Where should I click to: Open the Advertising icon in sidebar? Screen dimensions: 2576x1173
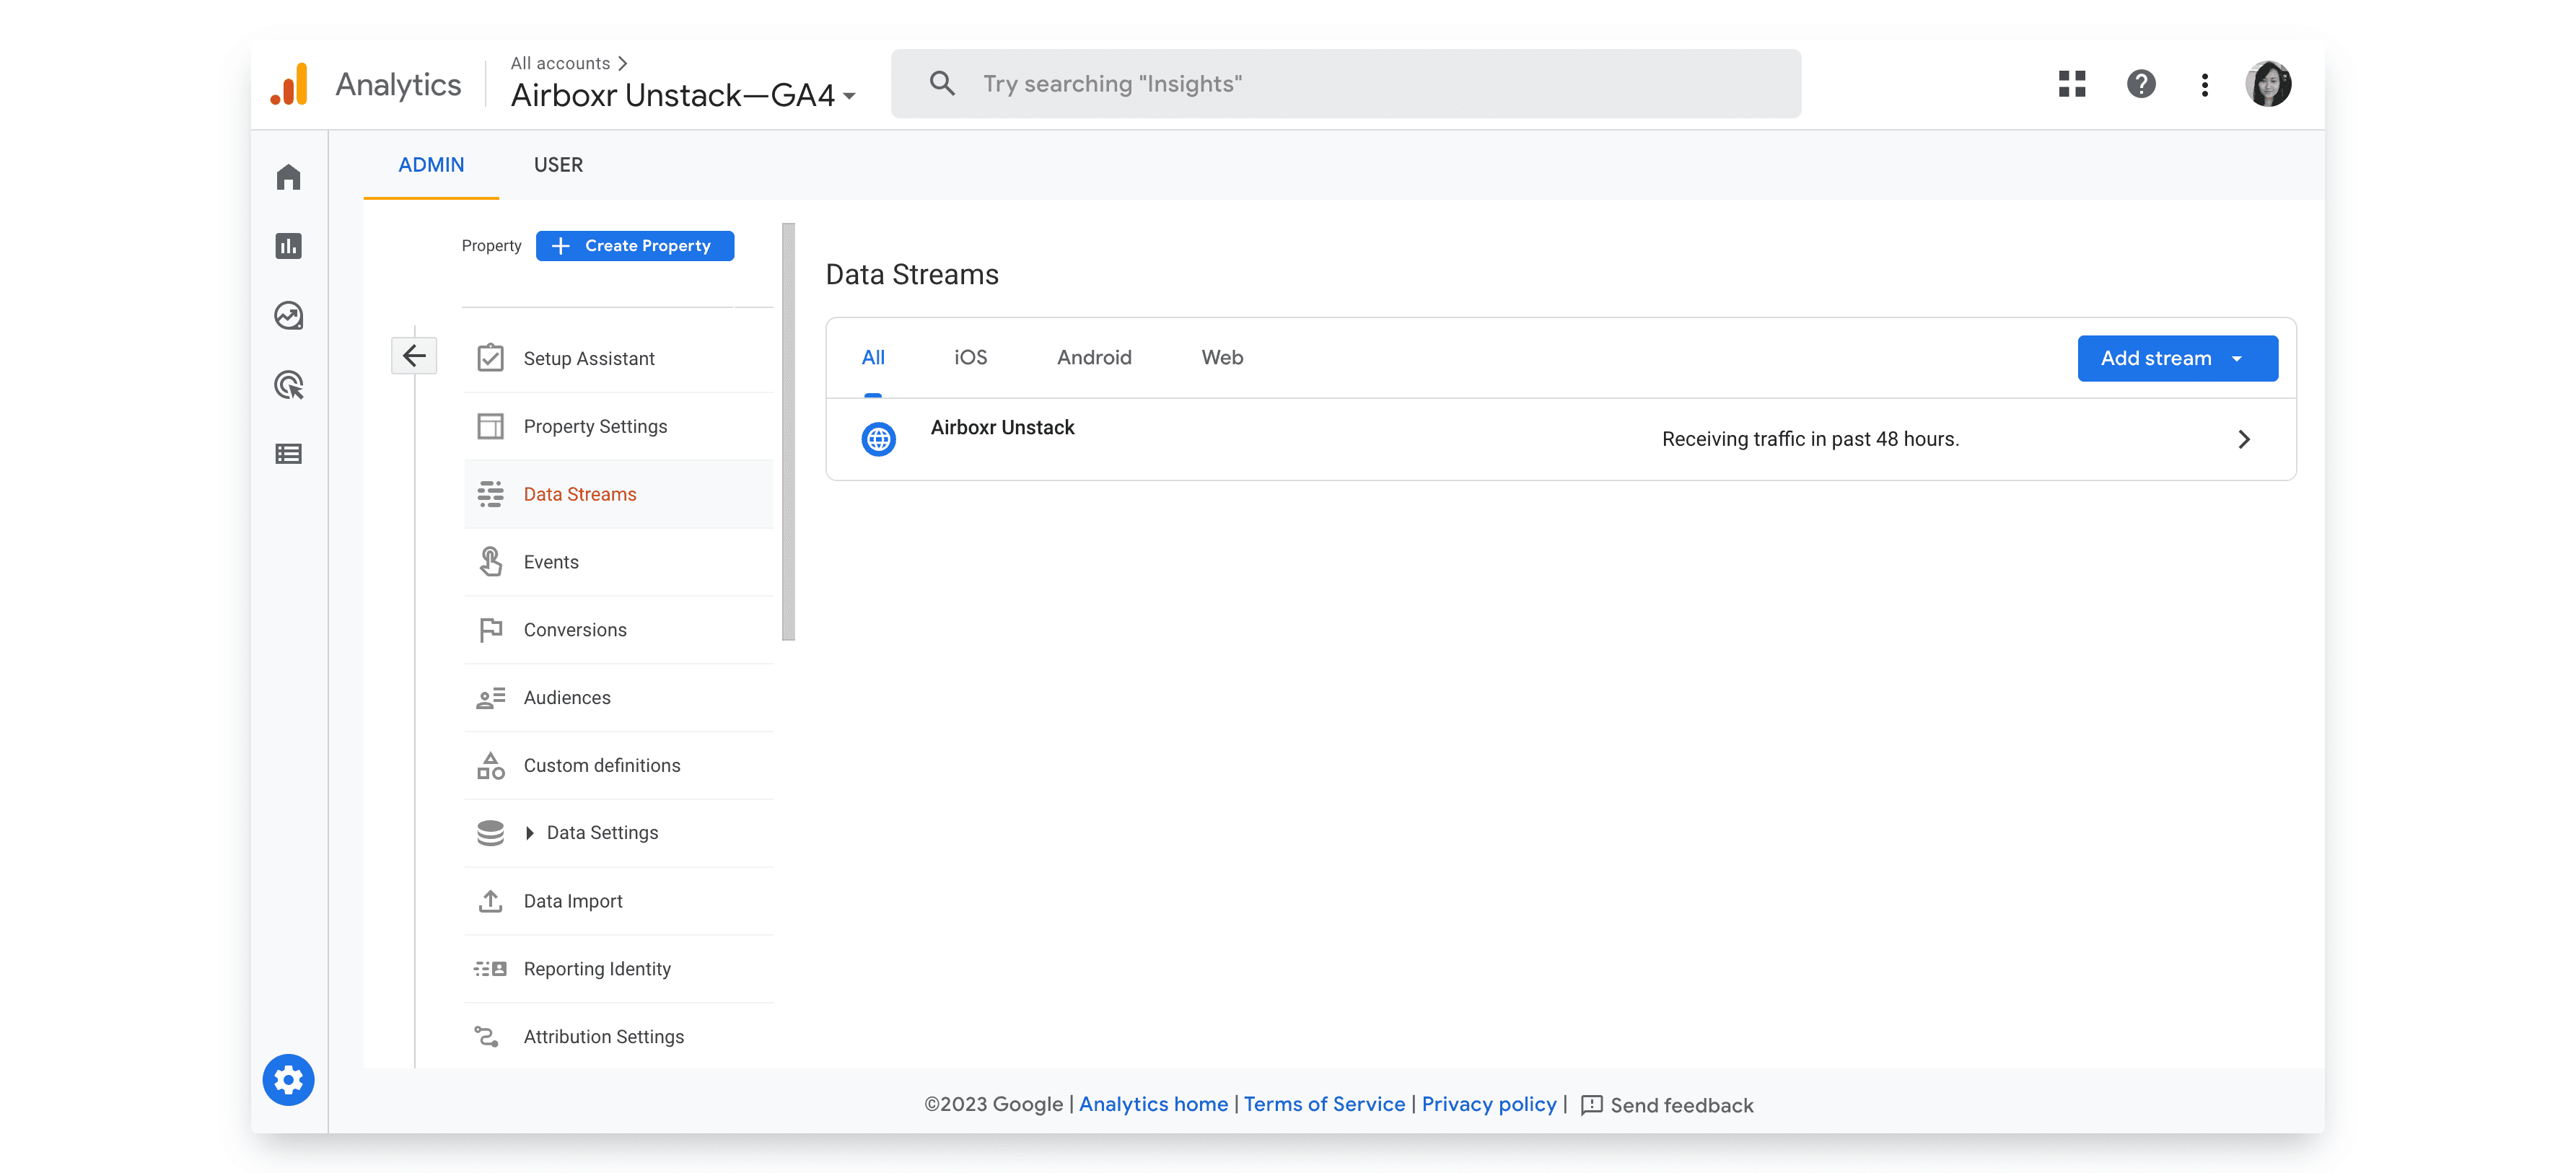[x=288, y=385]
